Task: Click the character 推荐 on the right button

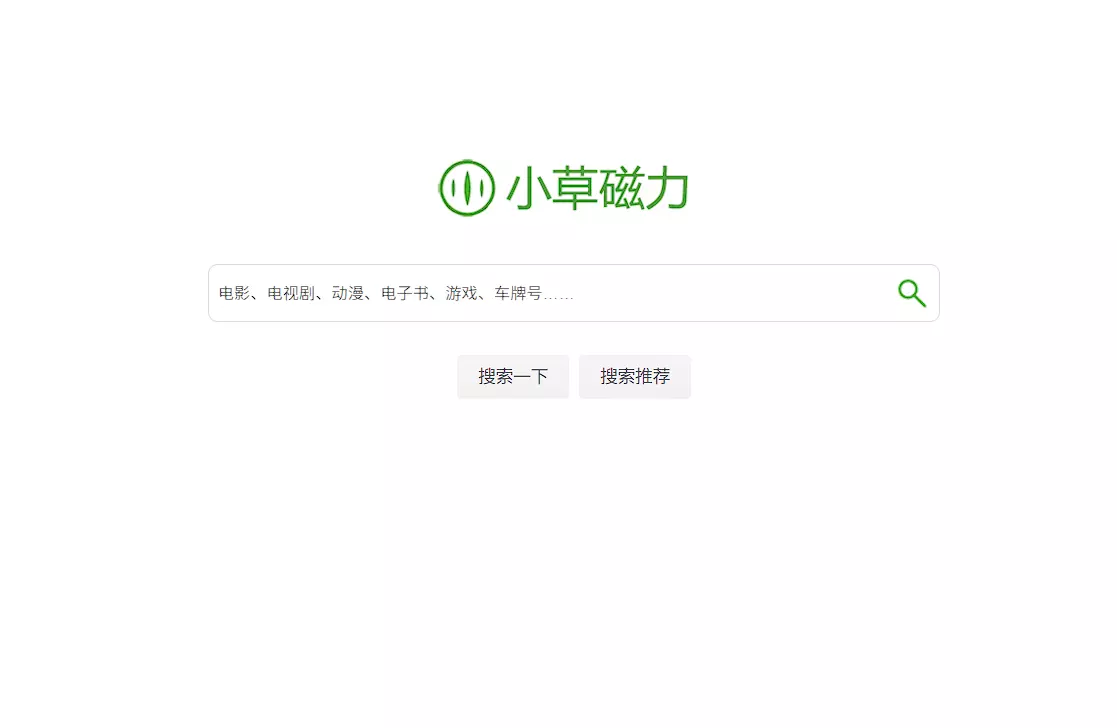Action: (653, 376)
